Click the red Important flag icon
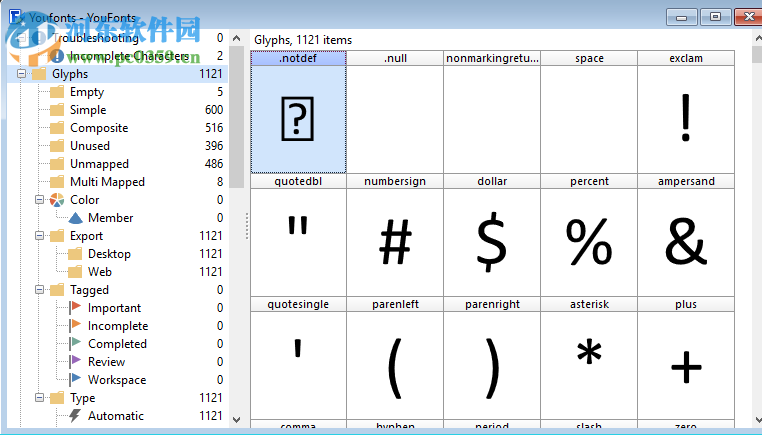 point(75,308)
